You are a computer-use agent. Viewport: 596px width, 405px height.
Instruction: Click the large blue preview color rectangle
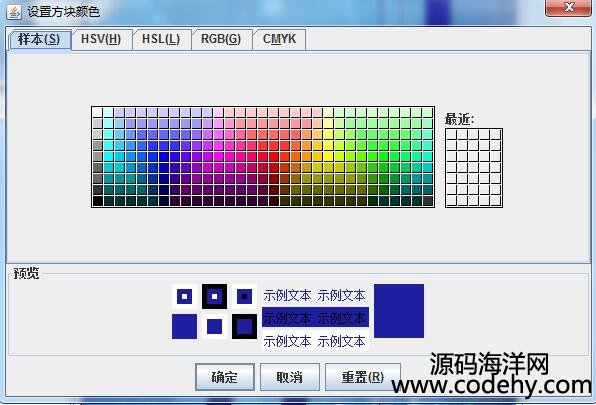click(399, 311)
